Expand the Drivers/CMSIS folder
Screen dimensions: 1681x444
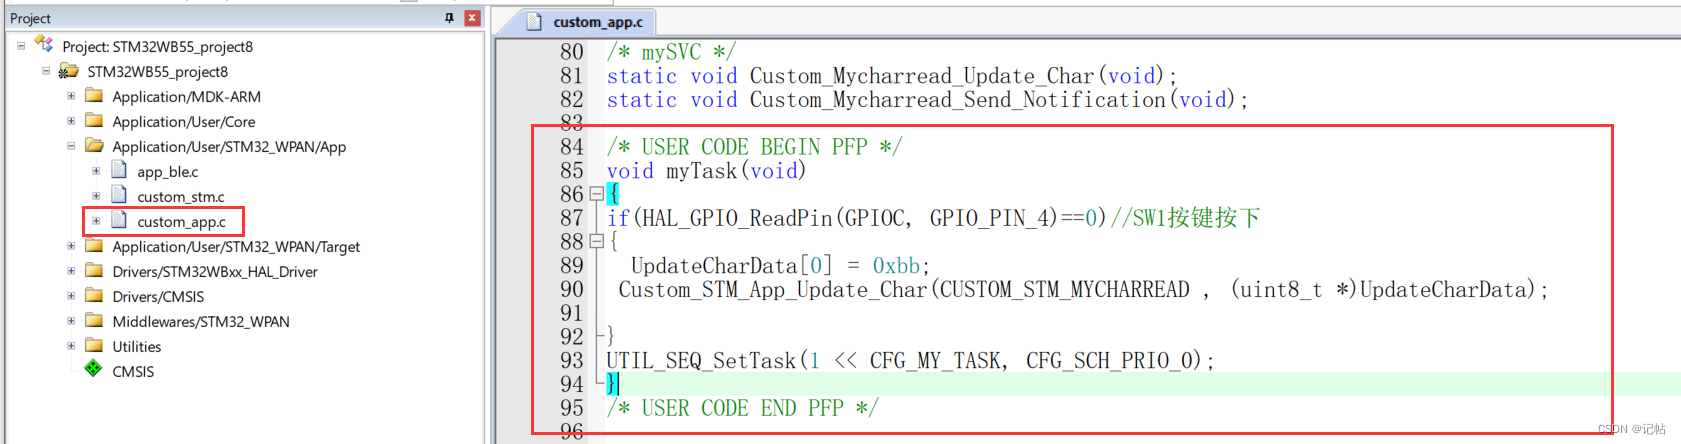tap(71, 296)
